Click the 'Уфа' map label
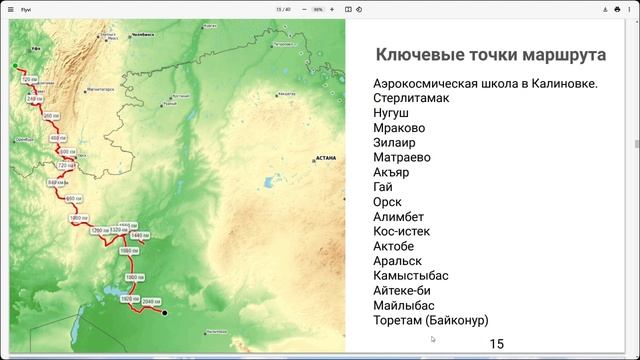The width and height of the screenshot is (640, 360). 36,49
